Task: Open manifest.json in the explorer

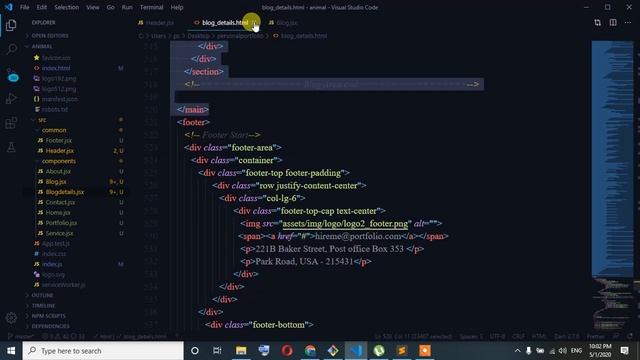Action: point(60,99)
